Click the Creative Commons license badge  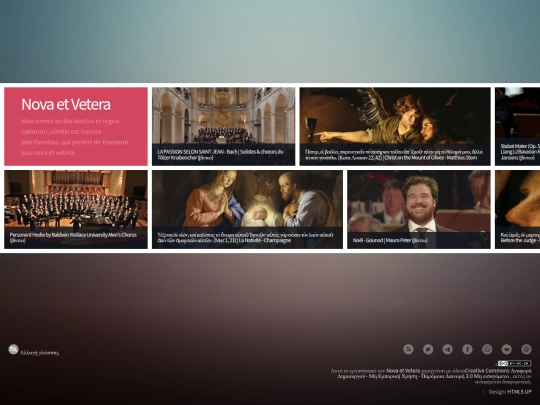(514, 363)
